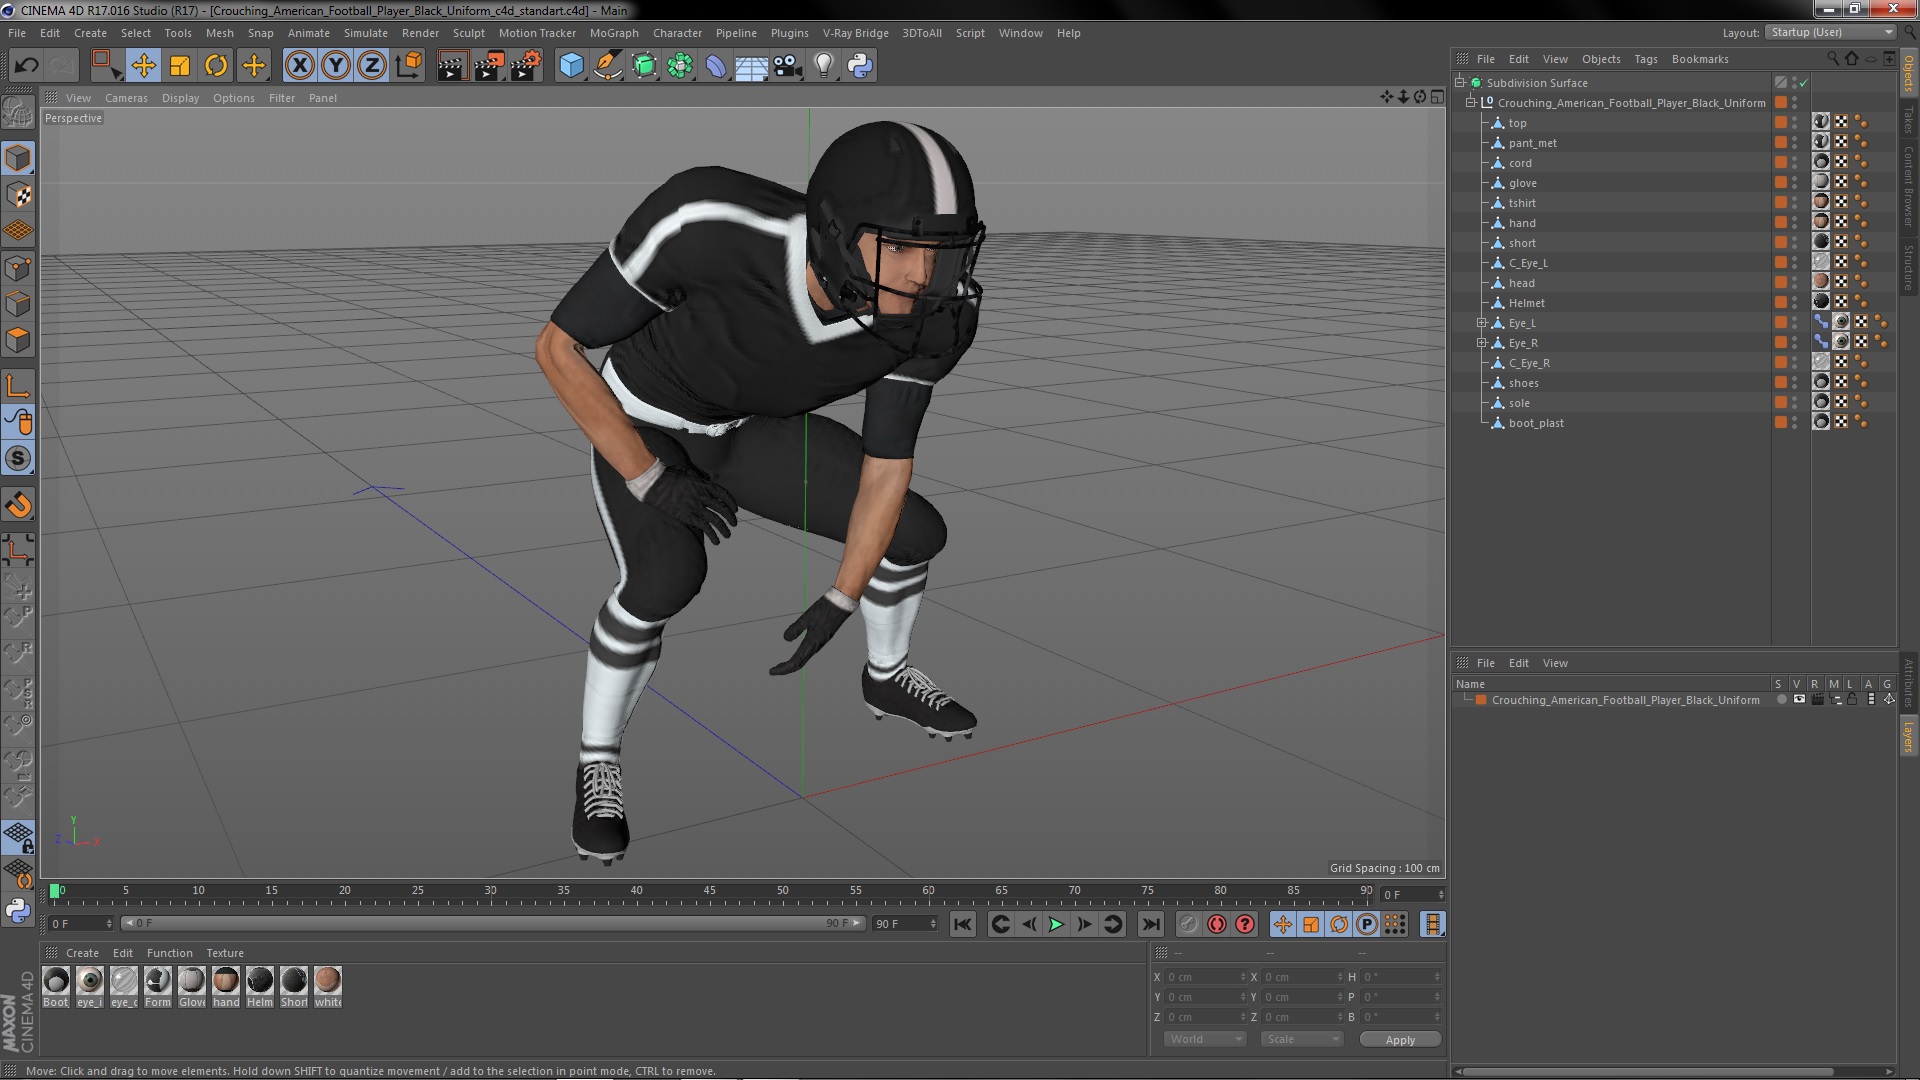Image resolution: width=1920 pixels, height=1080 pixels.
Task: Expand the Eye_R object
Action: point(1482,343)
